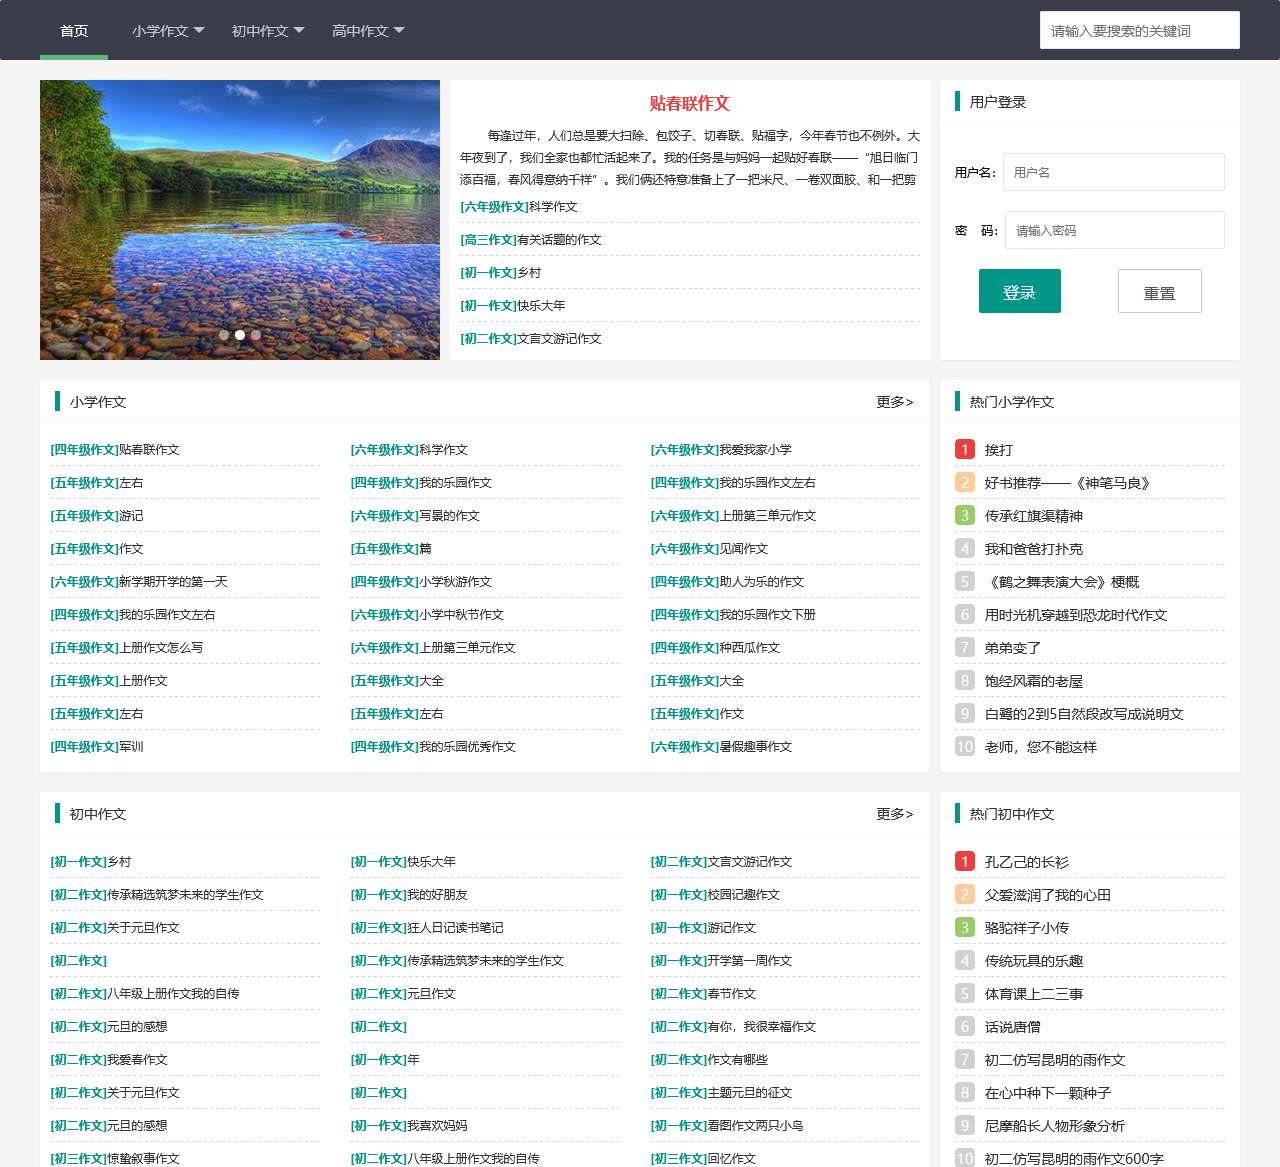This screenshot has width=1280, height=1167.
Task: Select the second carousel indicator dot
Action: click(240, 335)
